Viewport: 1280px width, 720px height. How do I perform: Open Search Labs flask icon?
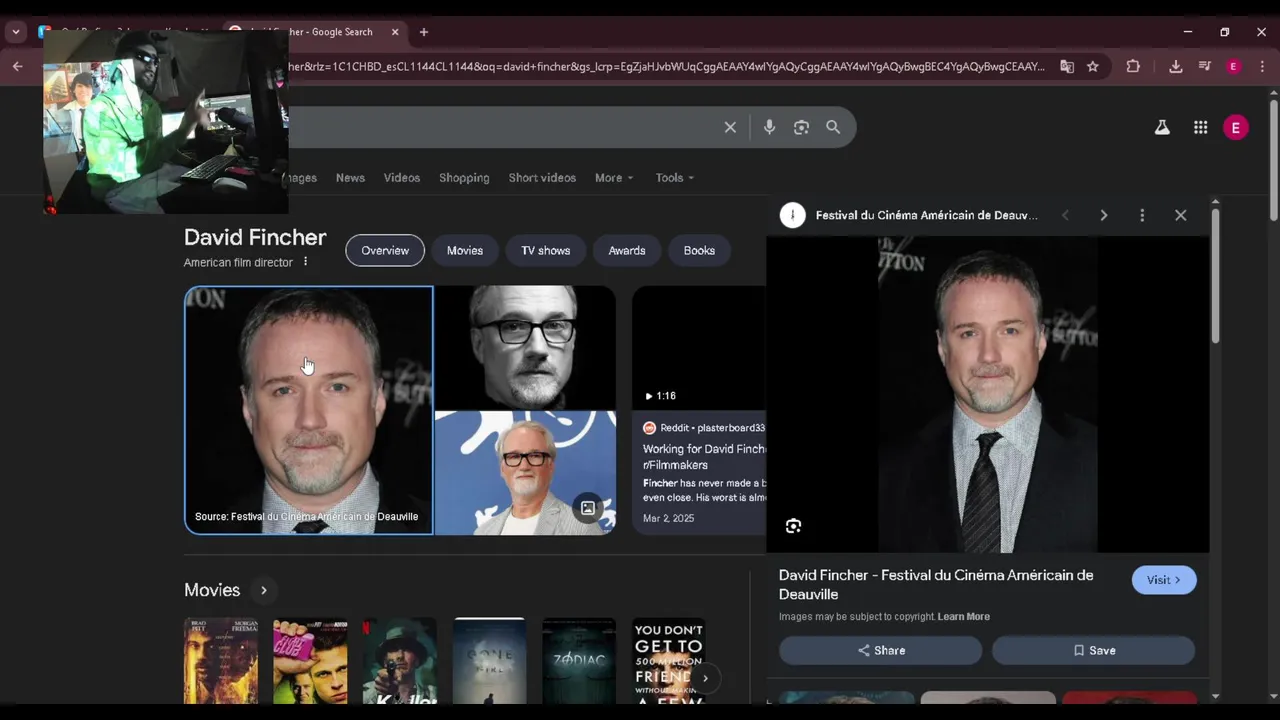pyautogui.click(x=1162, y=127)
